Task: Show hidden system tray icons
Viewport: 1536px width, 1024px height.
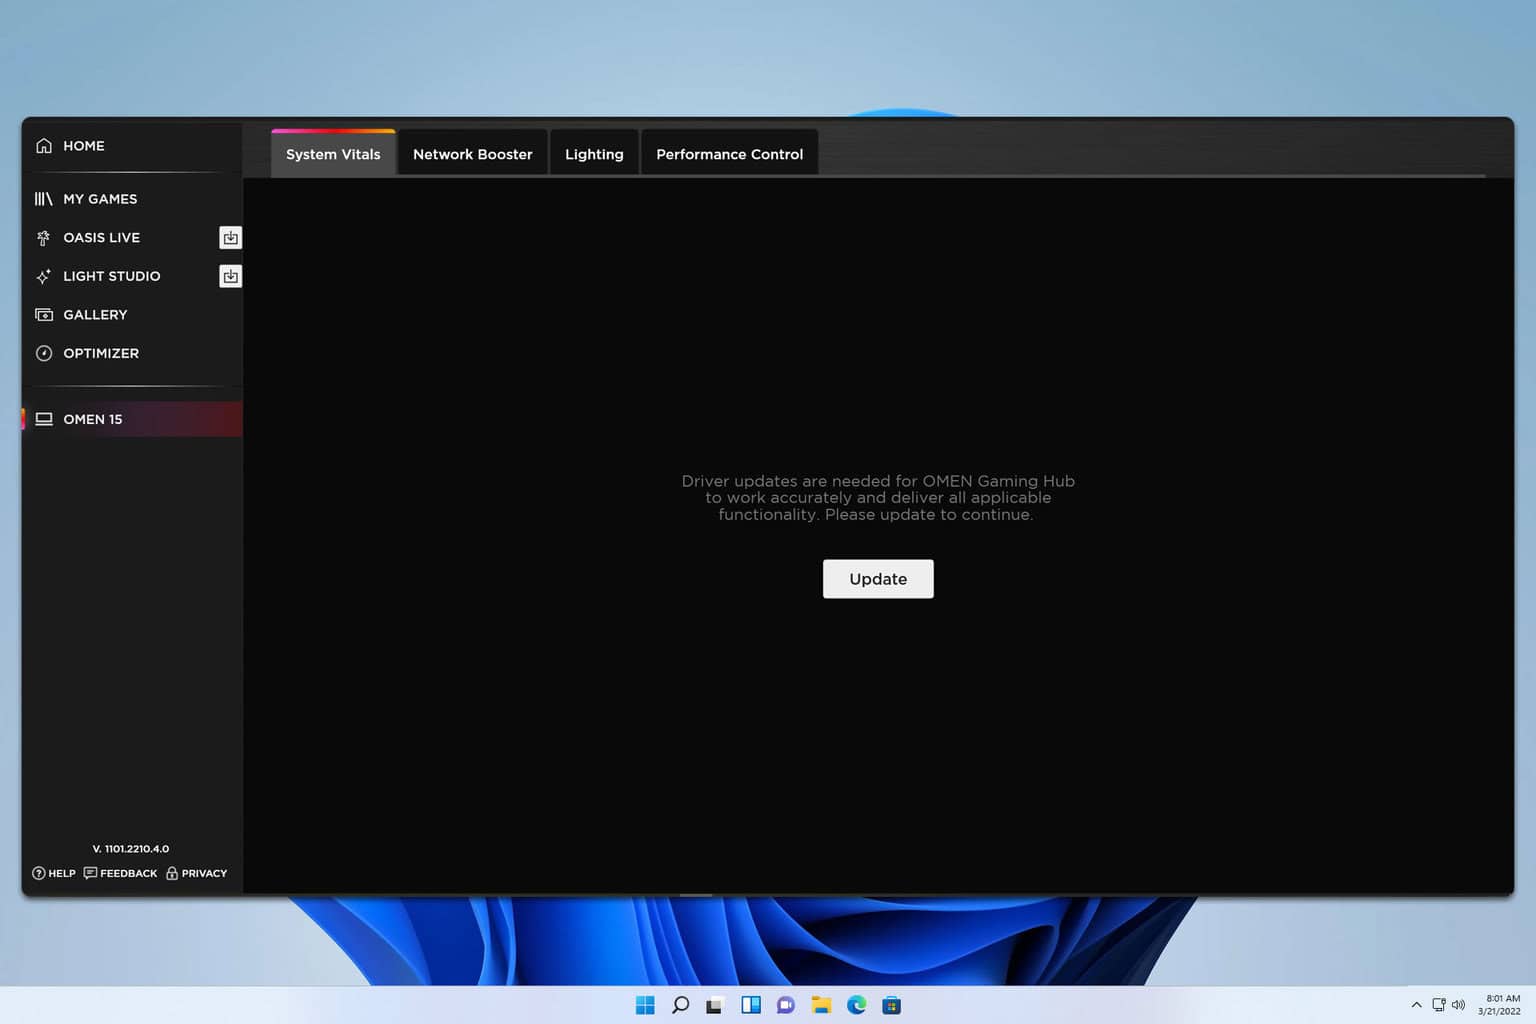Action: click(x=1416, y=1005)
